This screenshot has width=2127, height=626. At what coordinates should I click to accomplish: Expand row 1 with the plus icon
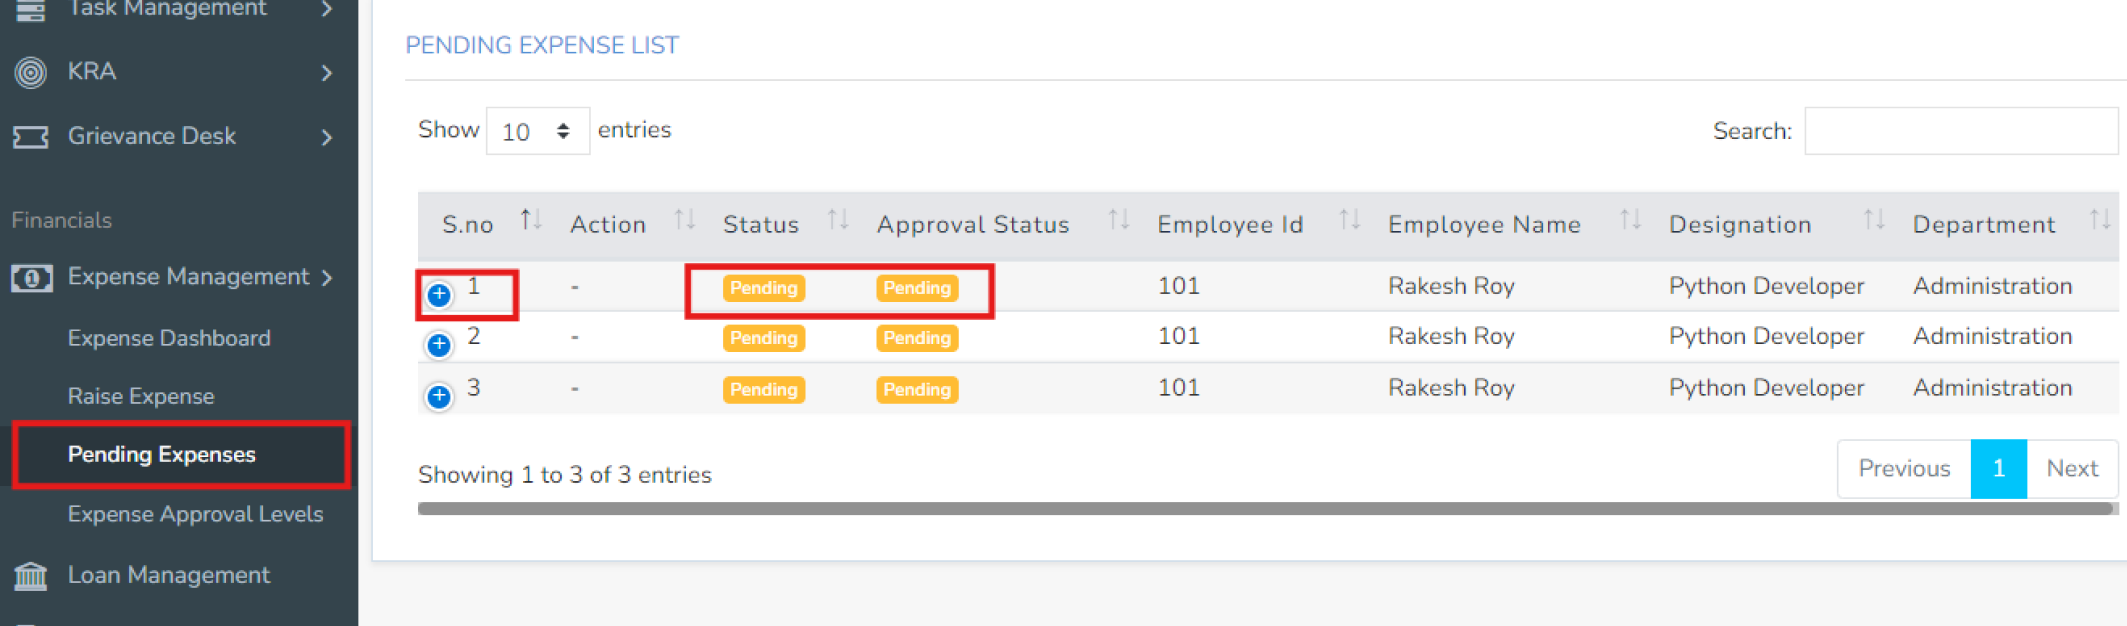[x=439, y=294]
